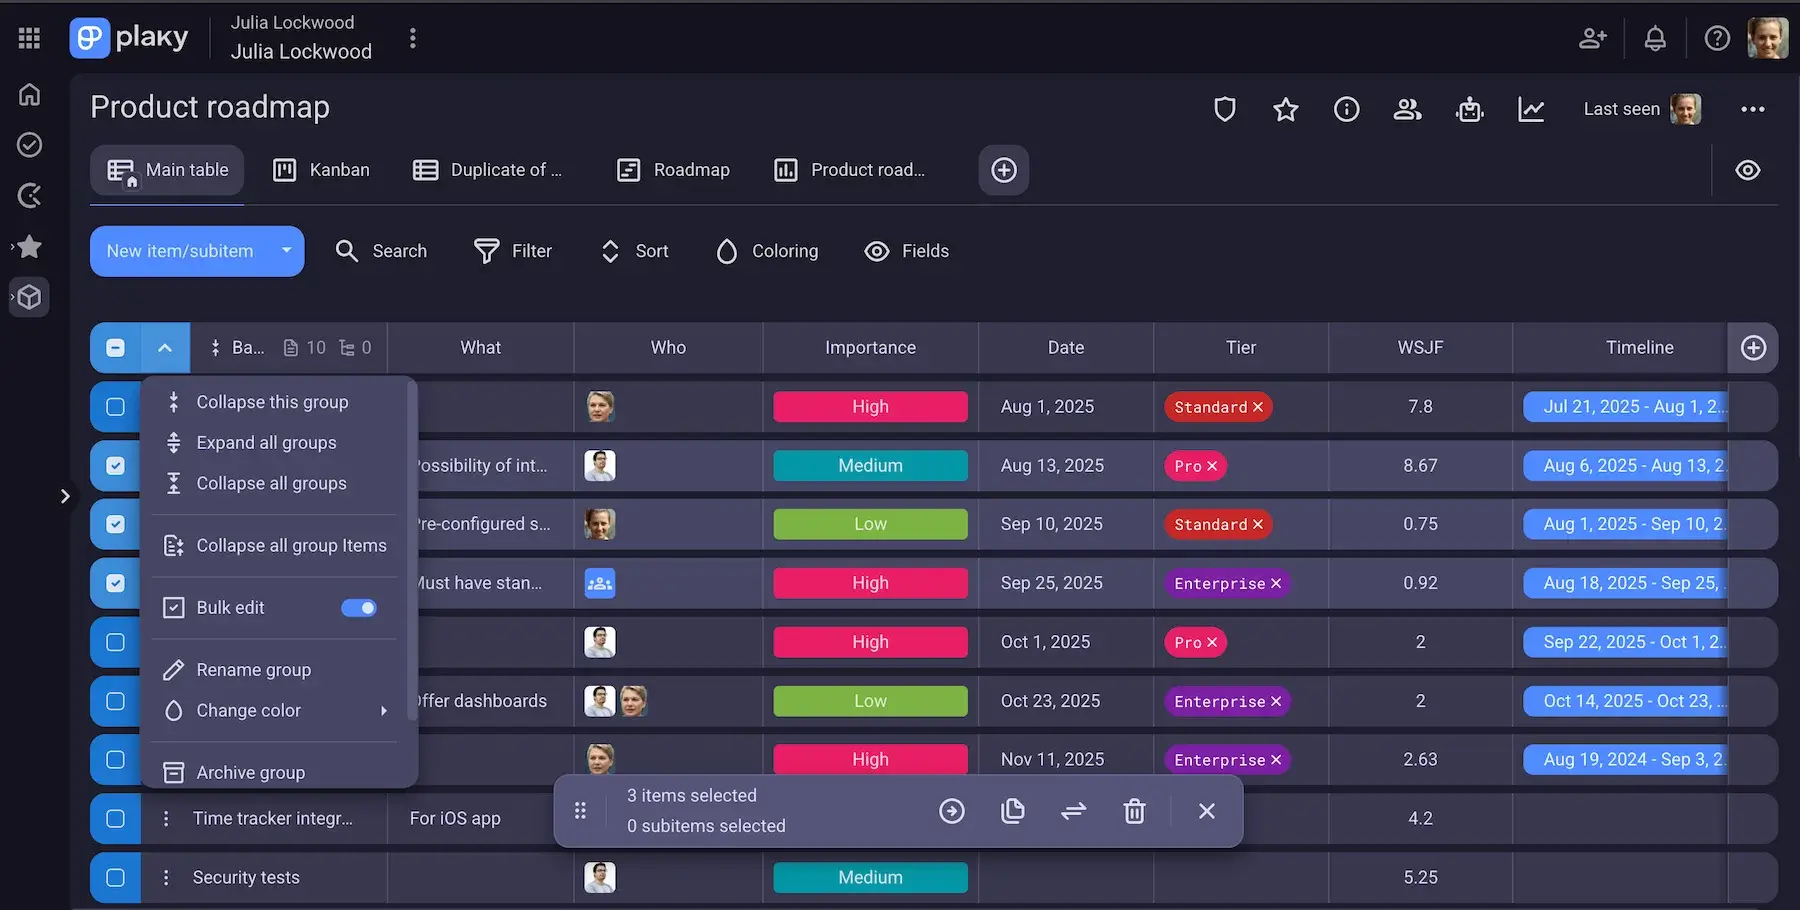Check the Security tests row checkbox

click(115, 877)
